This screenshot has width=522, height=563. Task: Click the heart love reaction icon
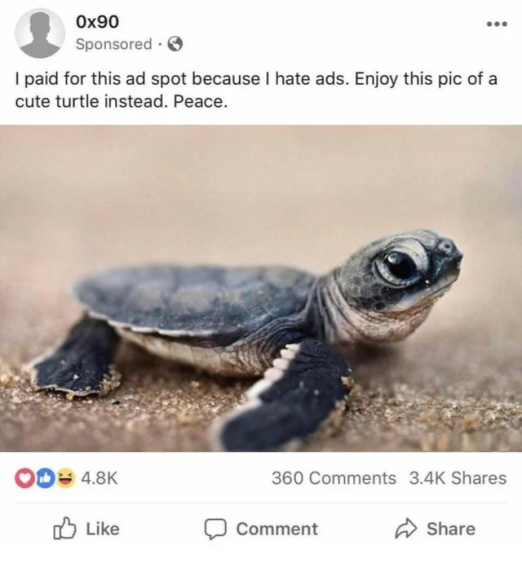pyautogui.click(x=23, y=478)
